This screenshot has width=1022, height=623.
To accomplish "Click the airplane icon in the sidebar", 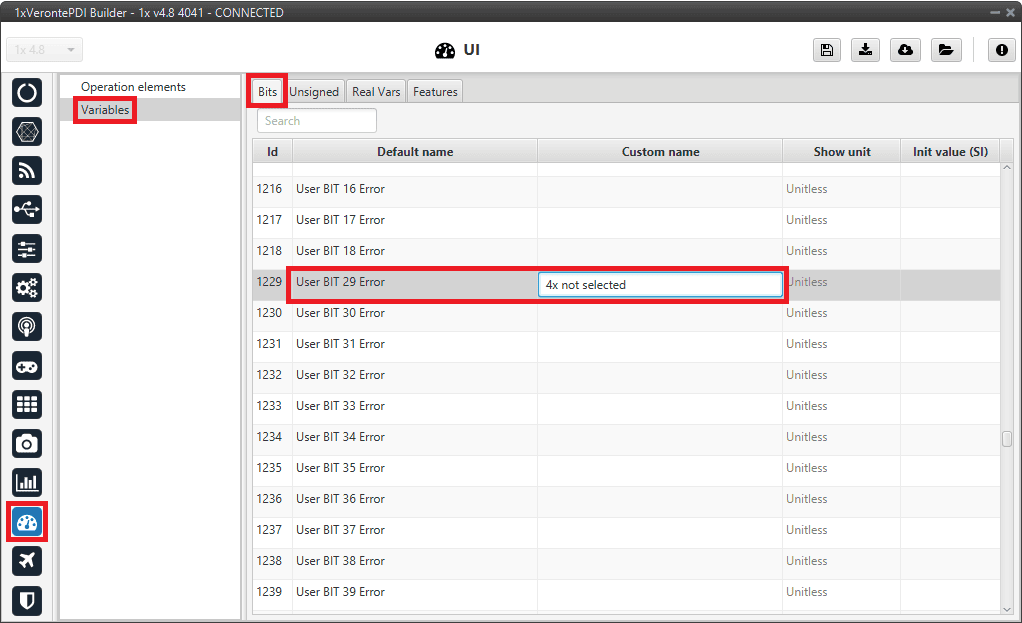I will (27, 560).
